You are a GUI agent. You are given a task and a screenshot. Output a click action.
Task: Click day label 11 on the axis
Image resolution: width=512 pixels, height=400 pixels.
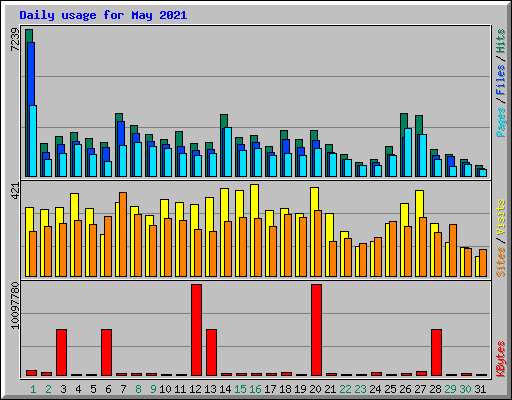coord(180,389)
